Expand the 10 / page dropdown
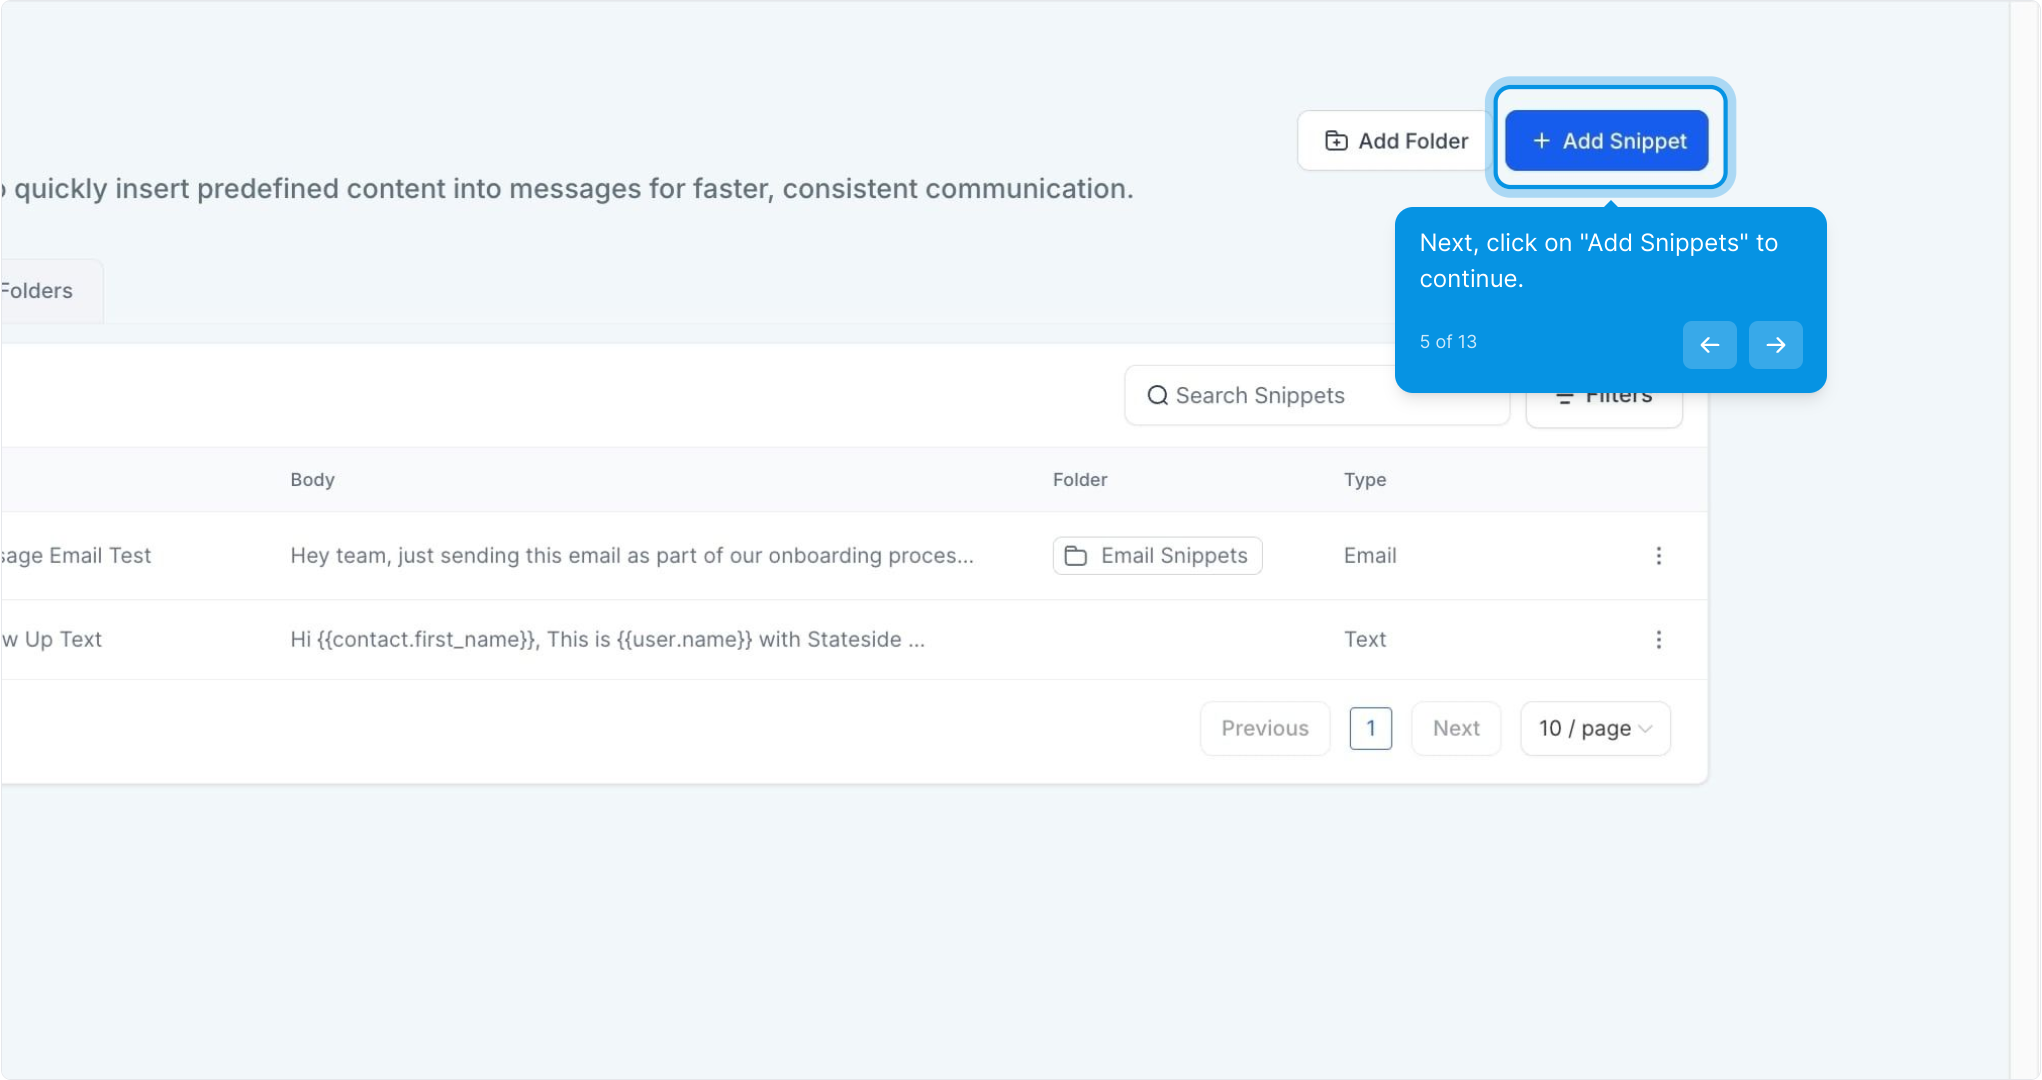 click(1595, 729)
